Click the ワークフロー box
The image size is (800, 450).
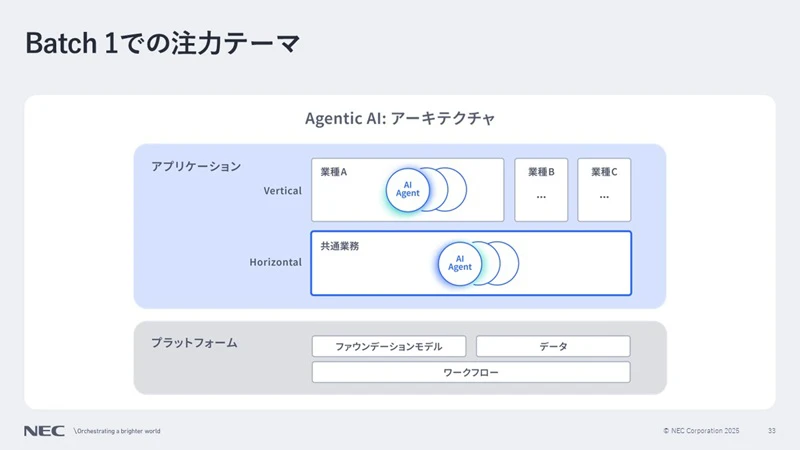click(471, 372)
